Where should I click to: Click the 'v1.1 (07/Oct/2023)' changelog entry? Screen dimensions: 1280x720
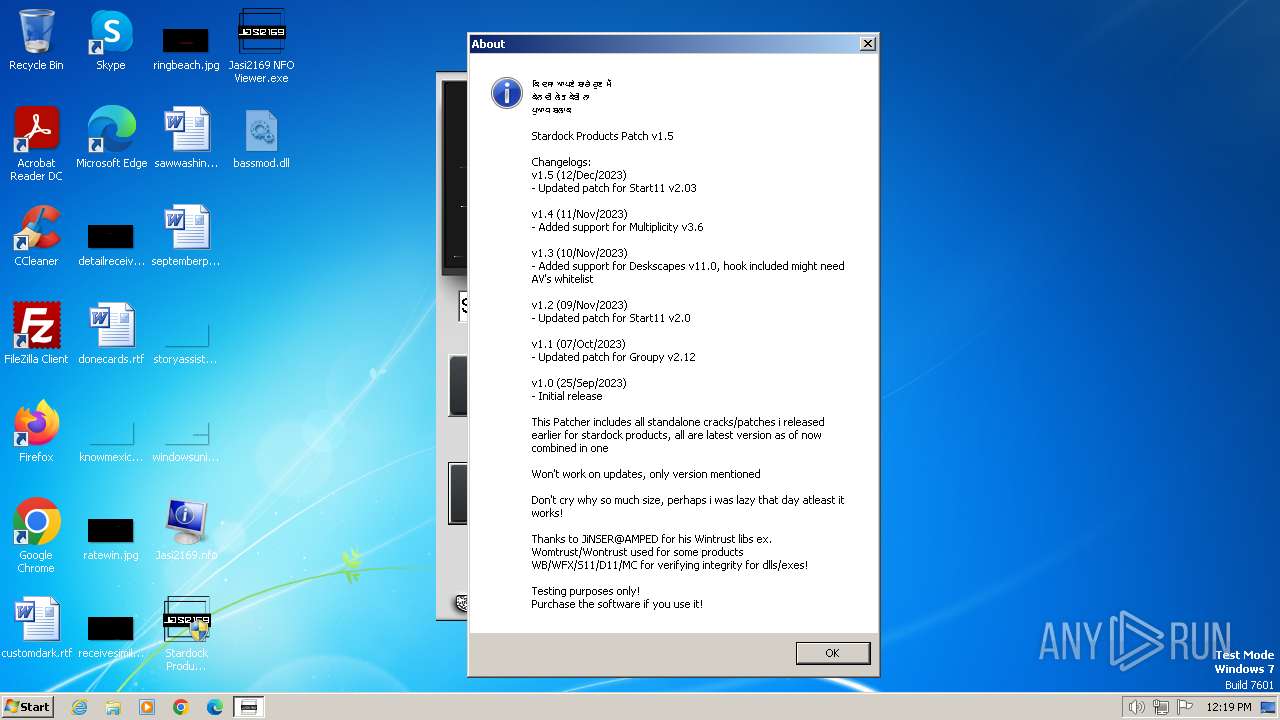[578, 344]
